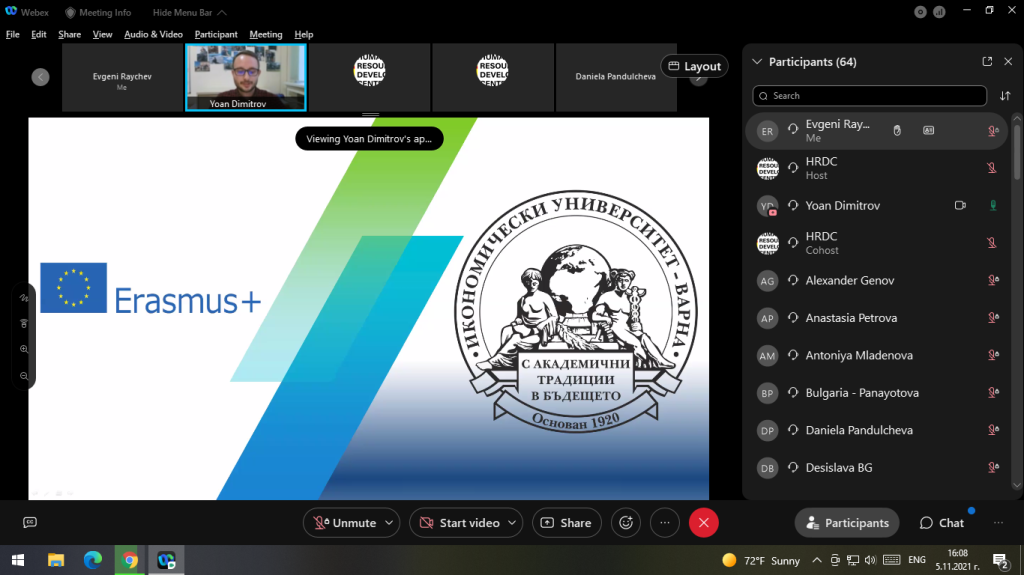Show hidden system tray icons
Image resolution: width=1024 pixels, height=575 pixels.
(816, 560)
